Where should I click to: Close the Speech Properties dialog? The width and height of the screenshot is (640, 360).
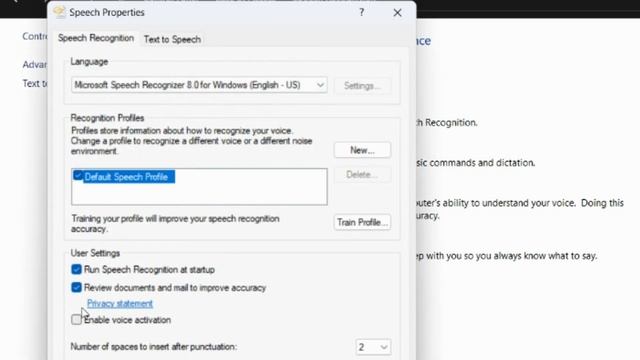[397, 13]
